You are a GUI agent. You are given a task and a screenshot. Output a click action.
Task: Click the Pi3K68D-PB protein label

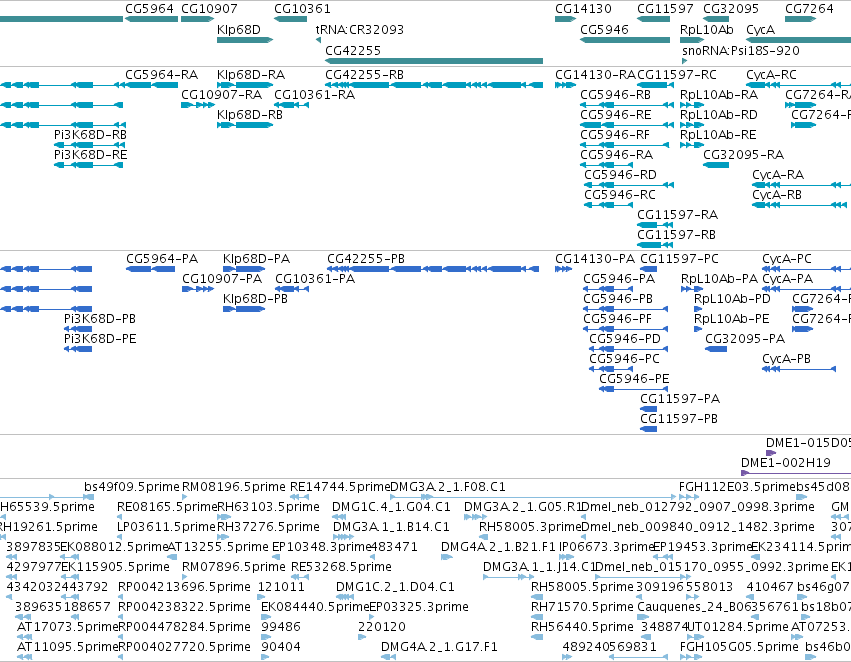pyautogui.click(x=100, y=319)
